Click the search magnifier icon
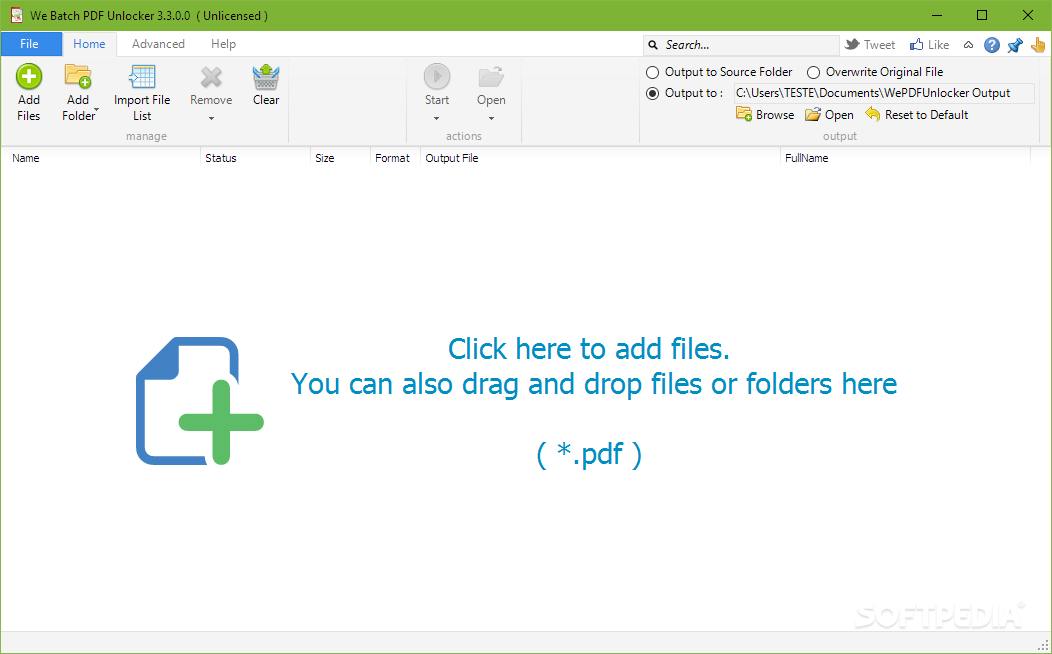 point(653,45)
